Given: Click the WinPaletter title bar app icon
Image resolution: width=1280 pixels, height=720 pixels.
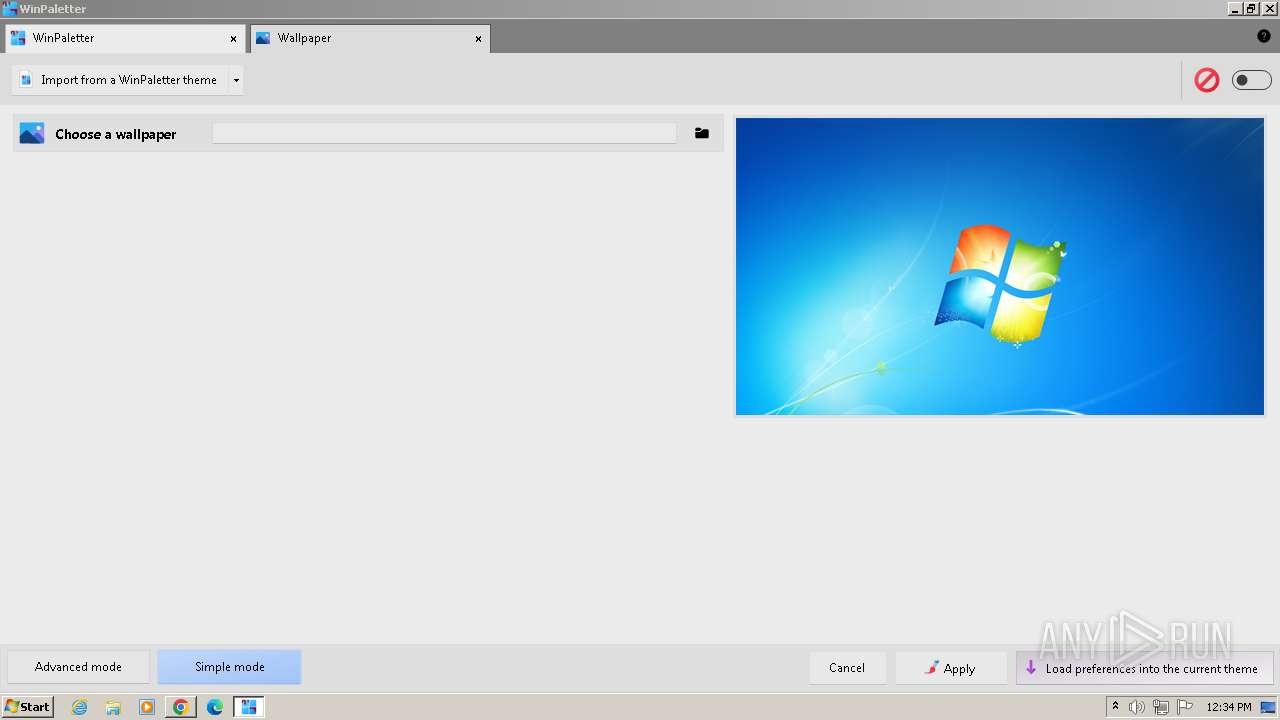Looking at the screenshot, I should (10, 8).
